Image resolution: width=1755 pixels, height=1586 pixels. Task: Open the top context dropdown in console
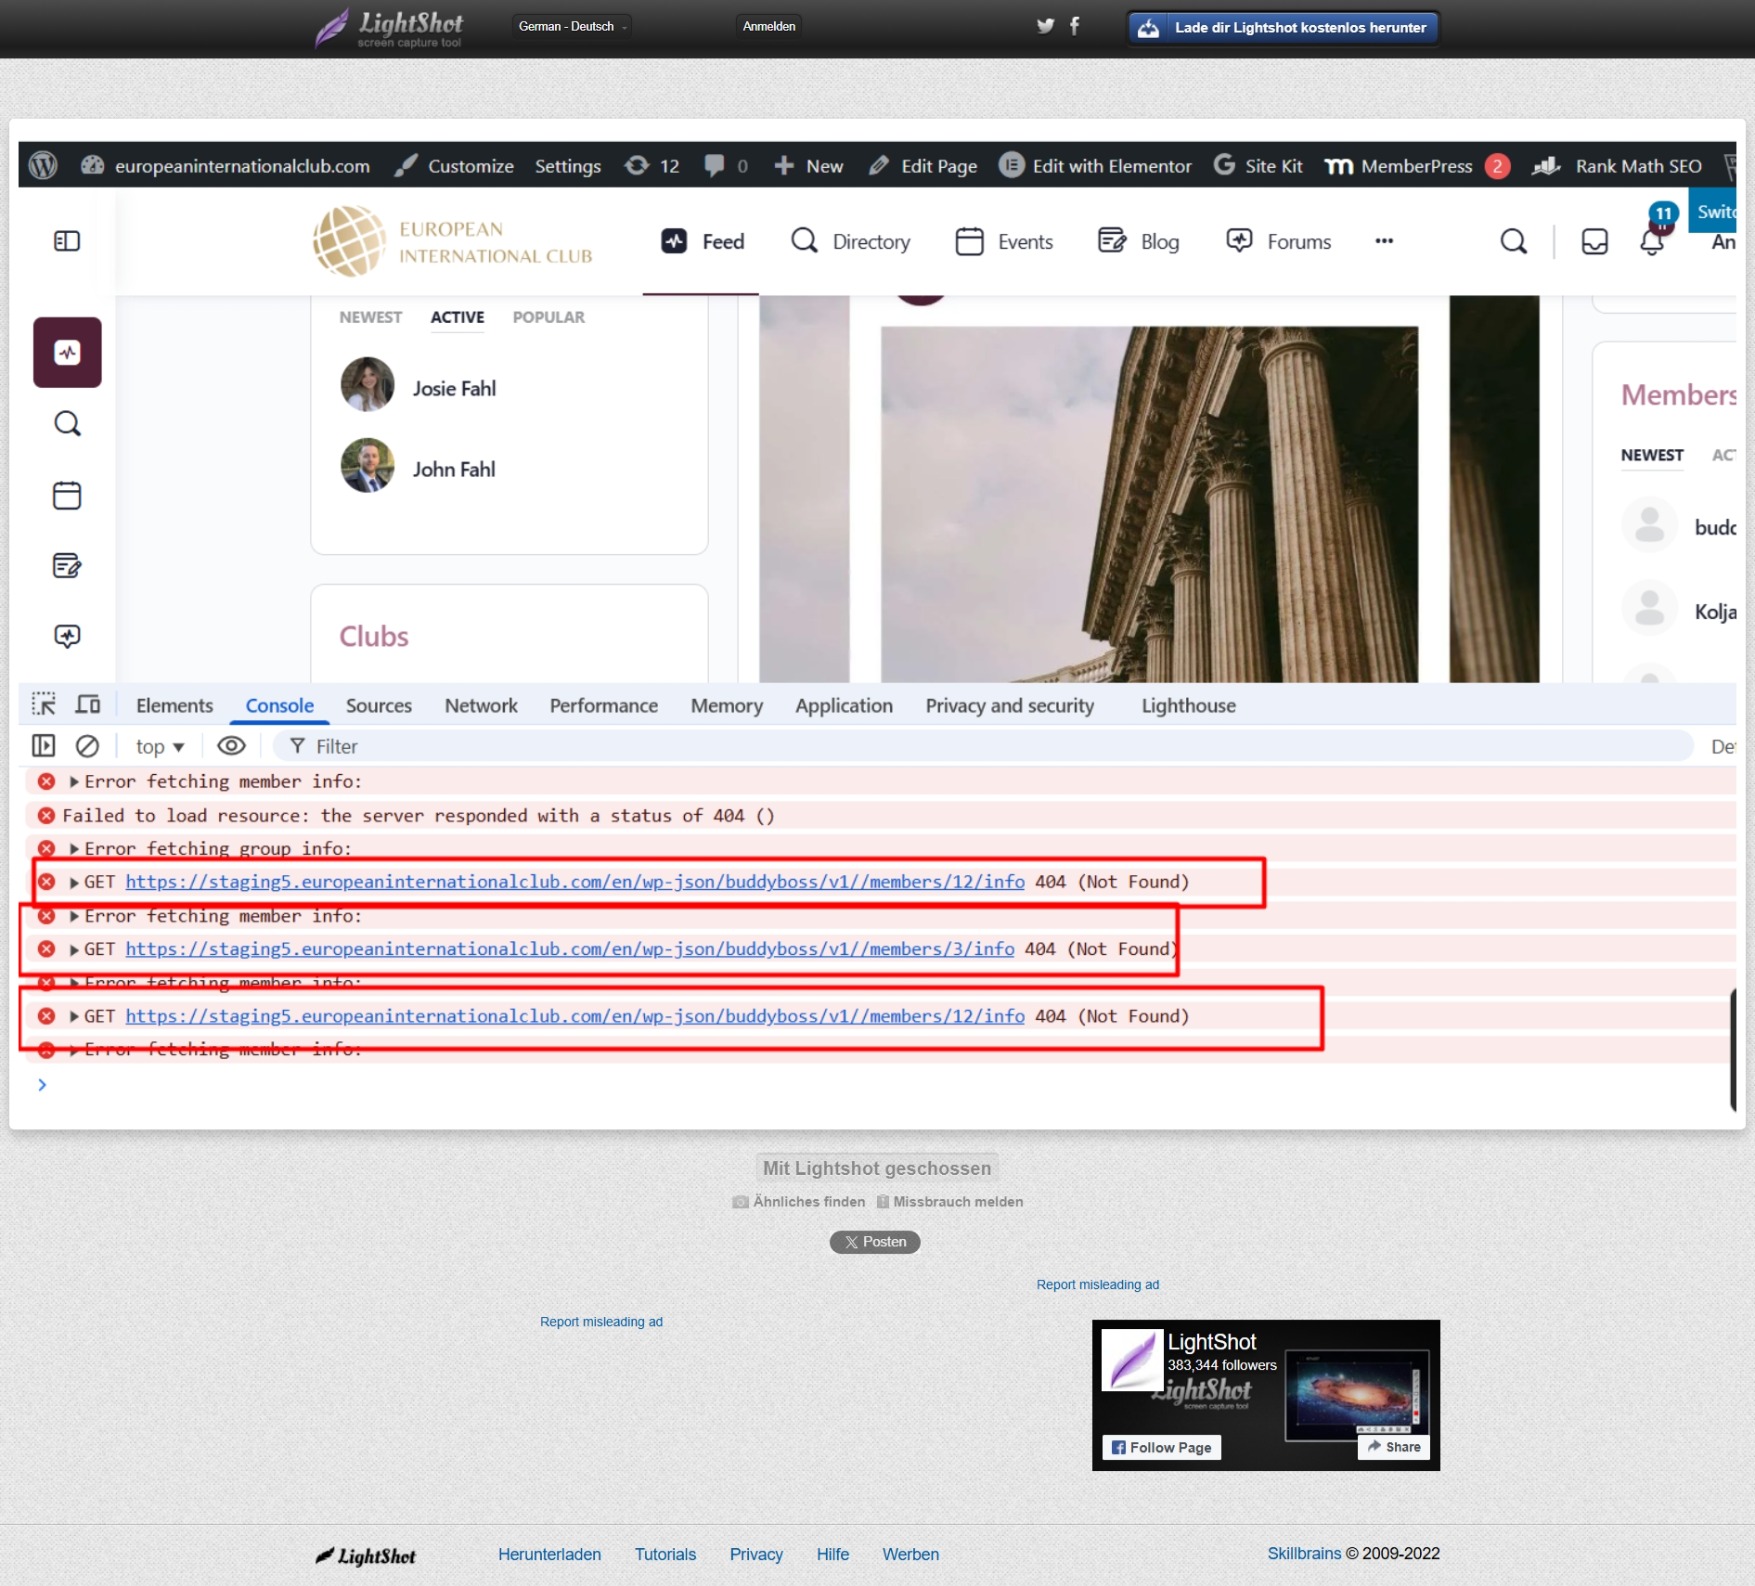tap(160, 747)
